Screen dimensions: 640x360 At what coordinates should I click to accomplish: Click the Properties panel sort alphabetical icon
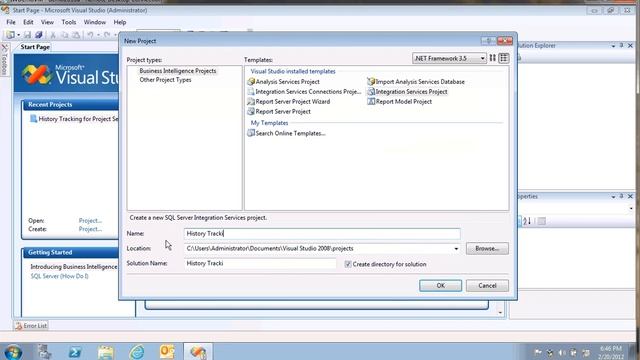[x=527, y=221]
